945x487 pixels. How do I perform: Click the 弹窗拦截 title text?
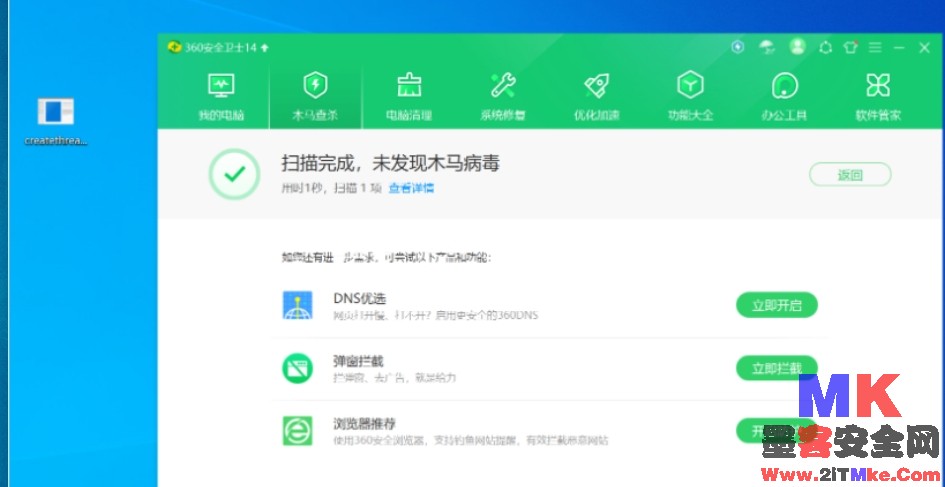pos(359,362)
